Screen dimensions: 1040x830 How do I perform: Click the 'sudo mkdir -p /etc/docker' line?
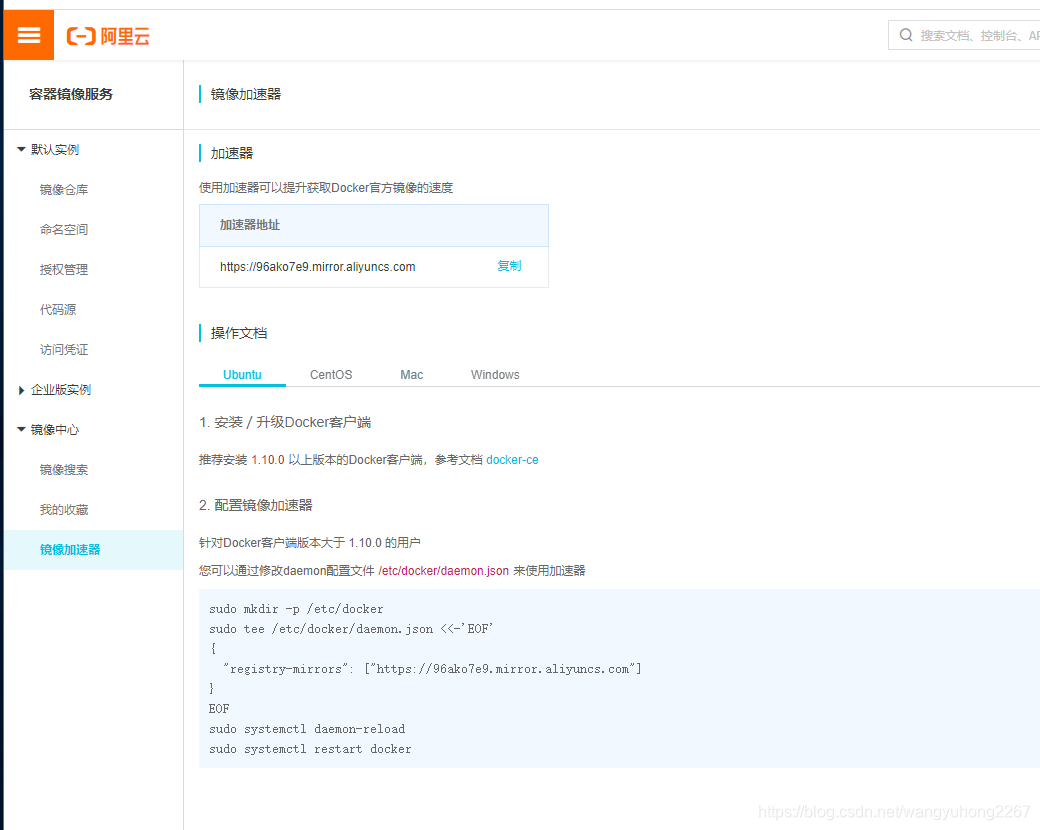296,609
